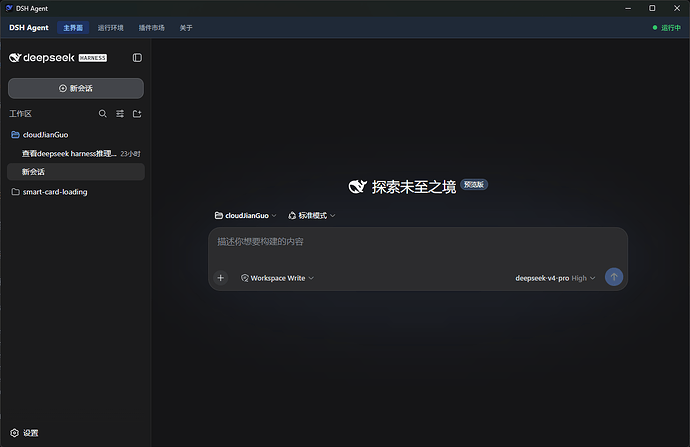Click the 运行中 status indicator

point(667,28)
